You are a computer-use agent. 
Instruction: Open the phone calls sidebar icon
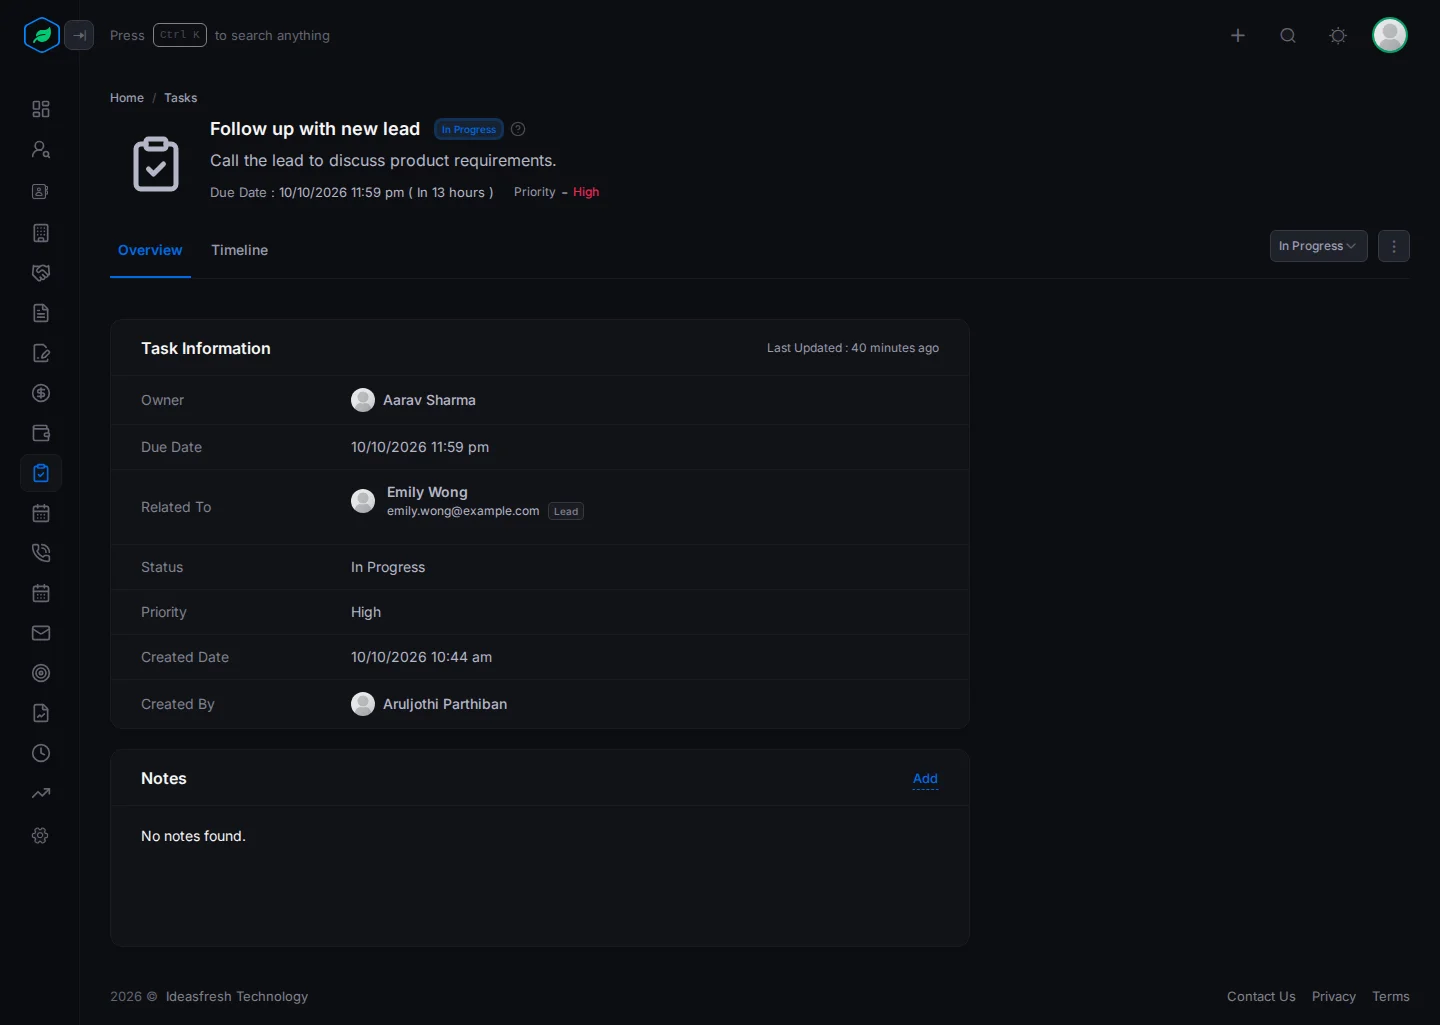[x=41, y=553]
